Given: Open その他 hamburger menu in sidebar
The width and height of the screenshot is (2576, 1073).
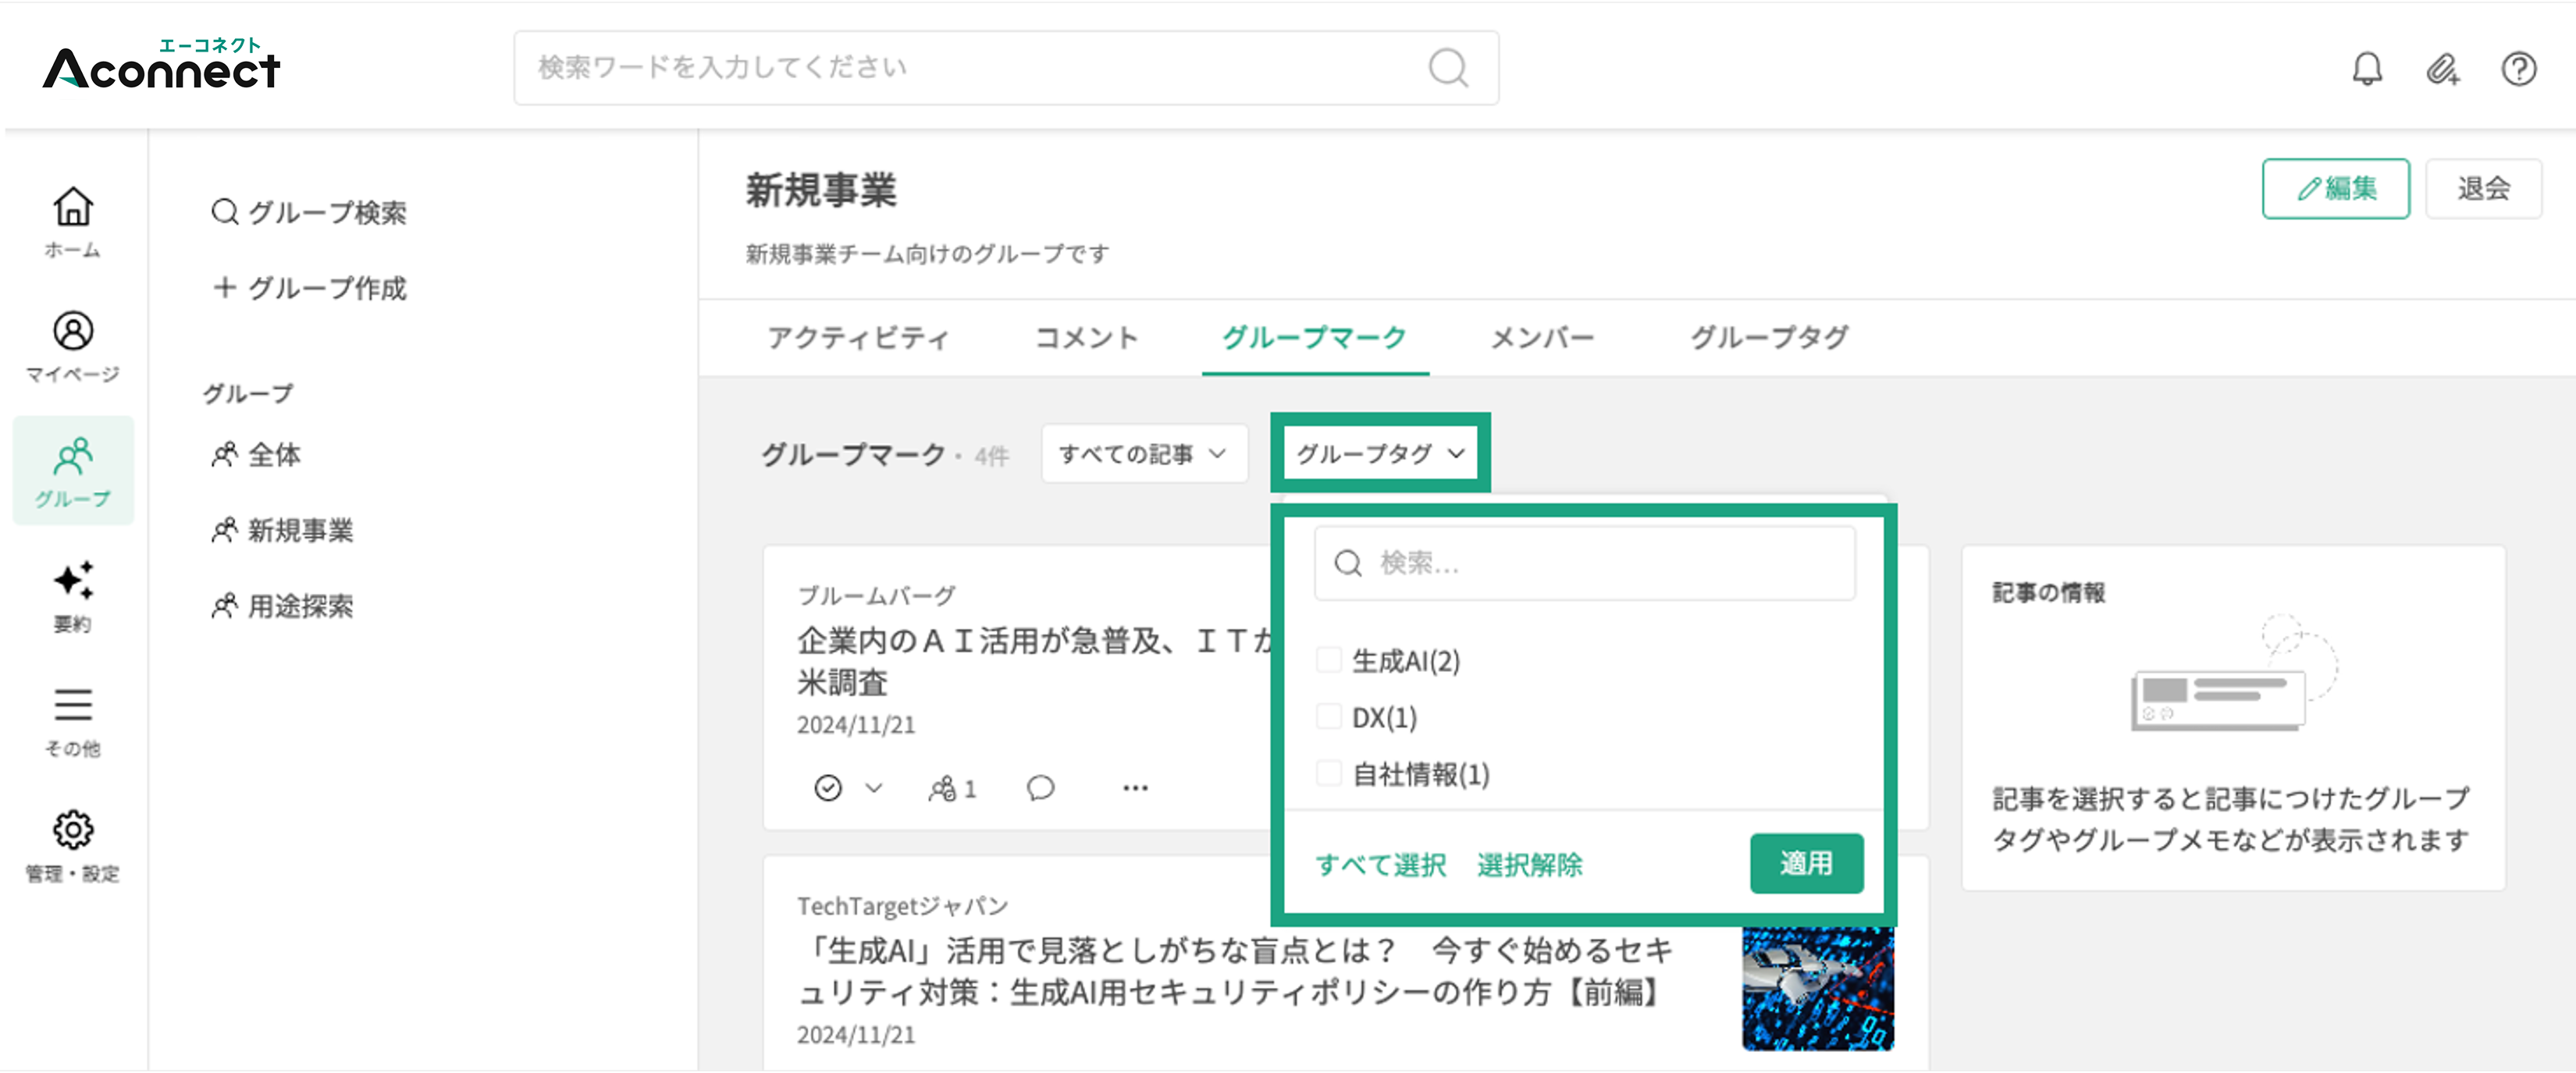Looking at the screenshot, I should click(x=73, y=721).
